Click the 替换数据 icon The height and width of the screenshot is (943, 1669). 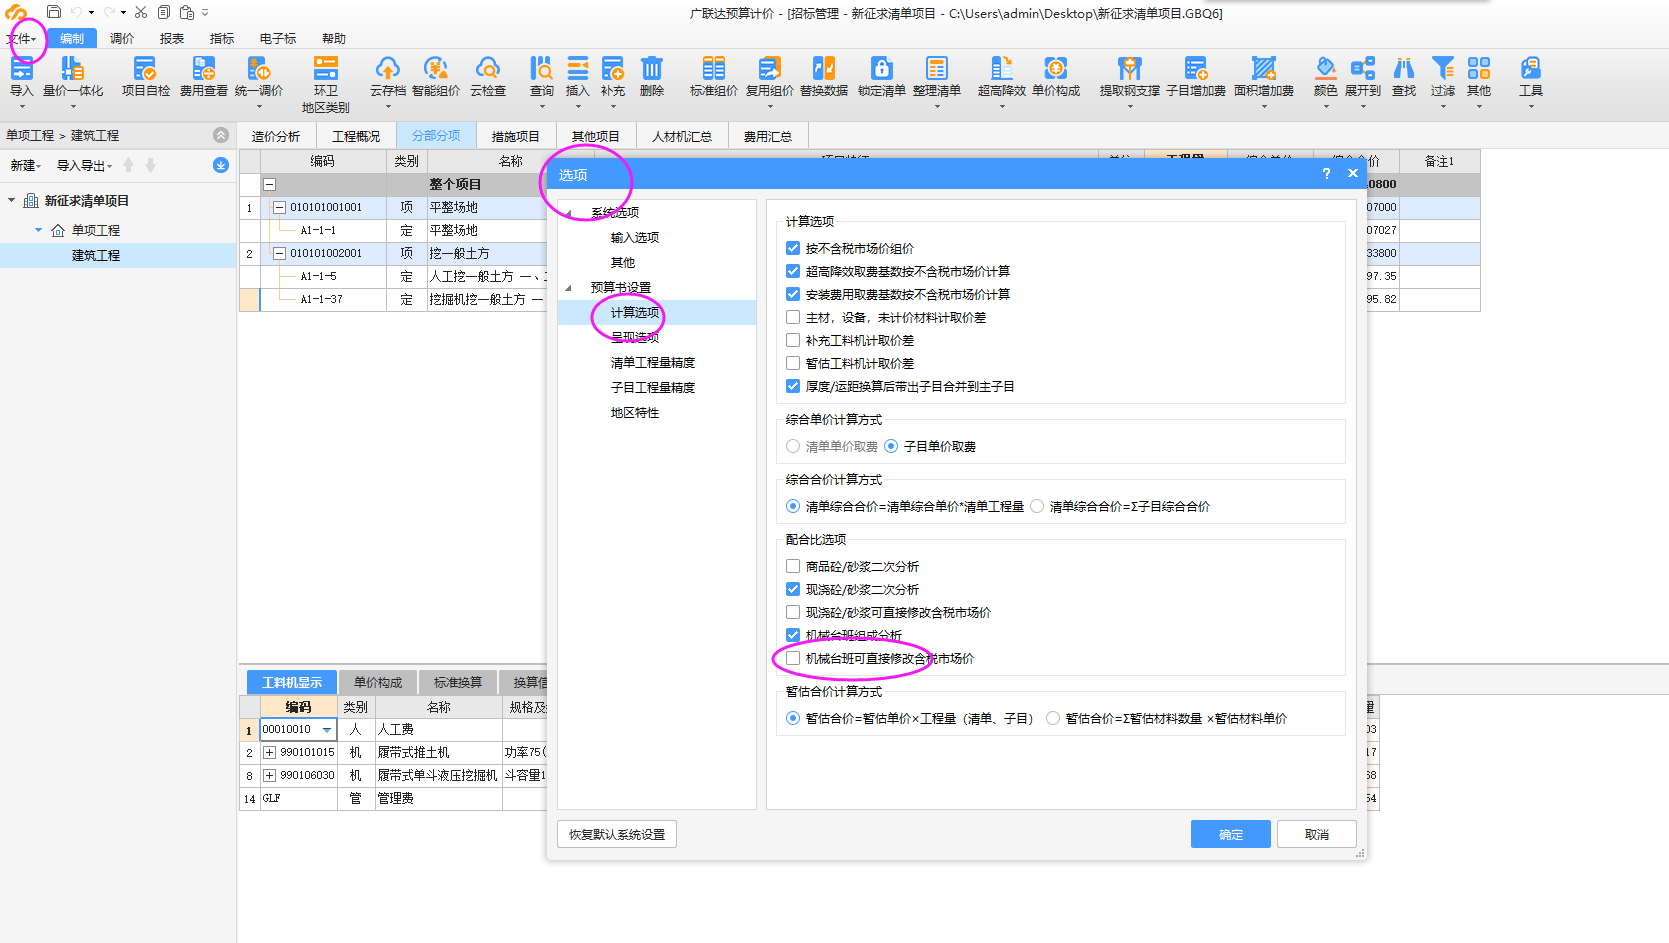[x=824, y=68]
